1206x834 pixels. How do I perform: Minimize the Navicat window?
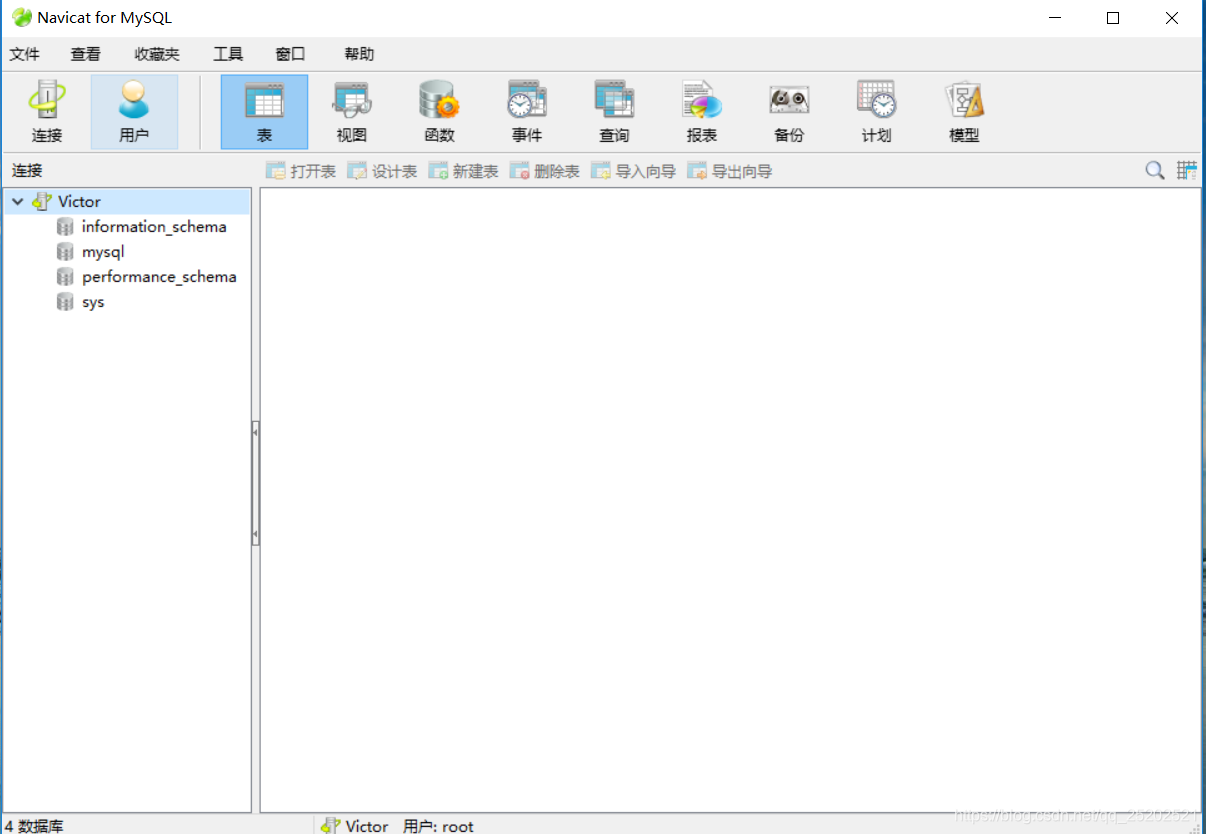point(1054,18)
